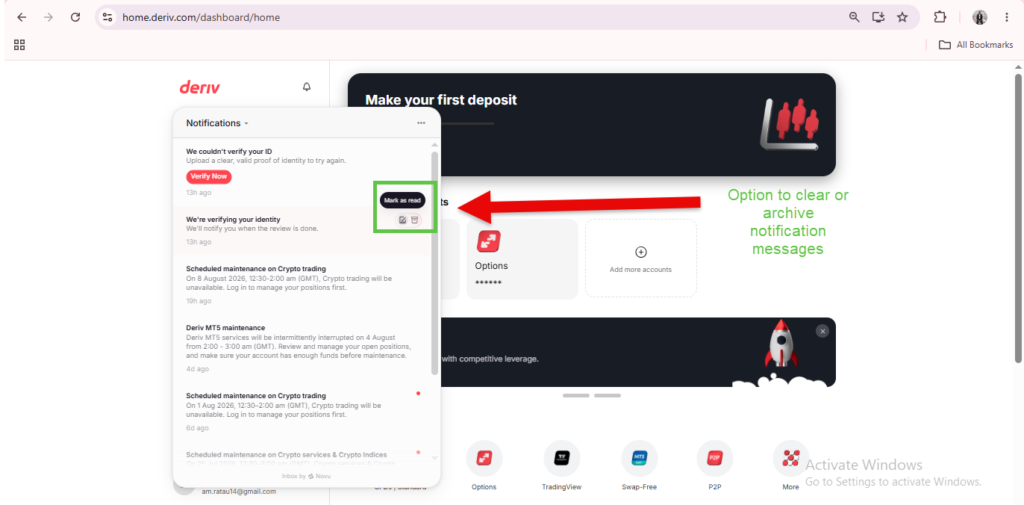Viewport: 1024px width, 505px height.
Task: Open the Chrome profile avatar
Action: tap(980, 18)
